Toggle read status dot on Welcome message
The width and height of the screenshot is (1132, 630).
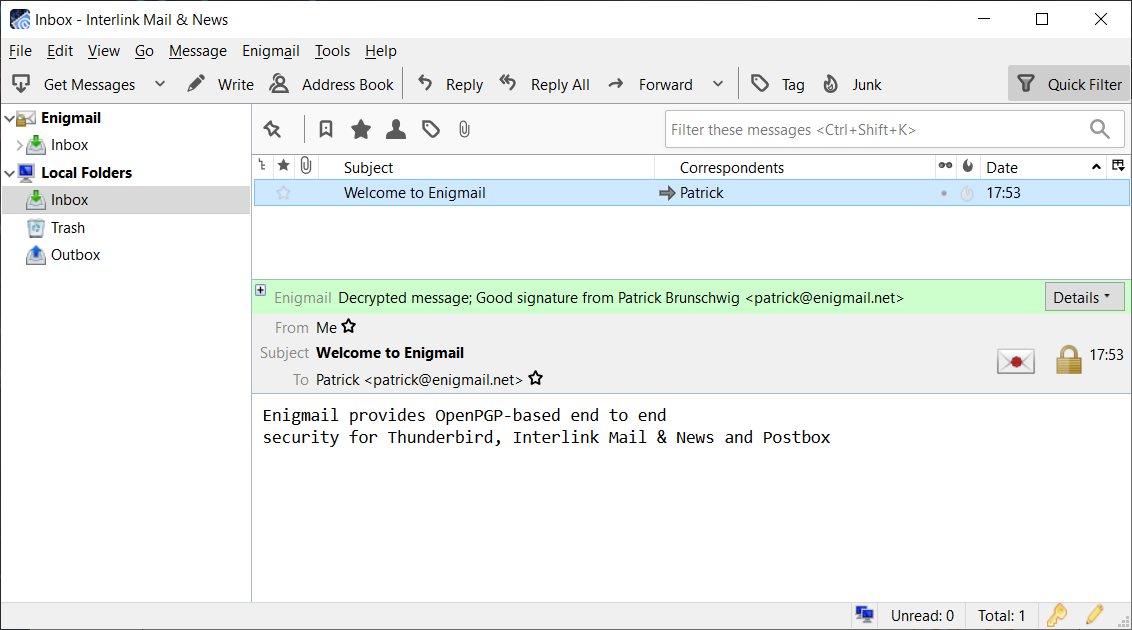point(944,193)
